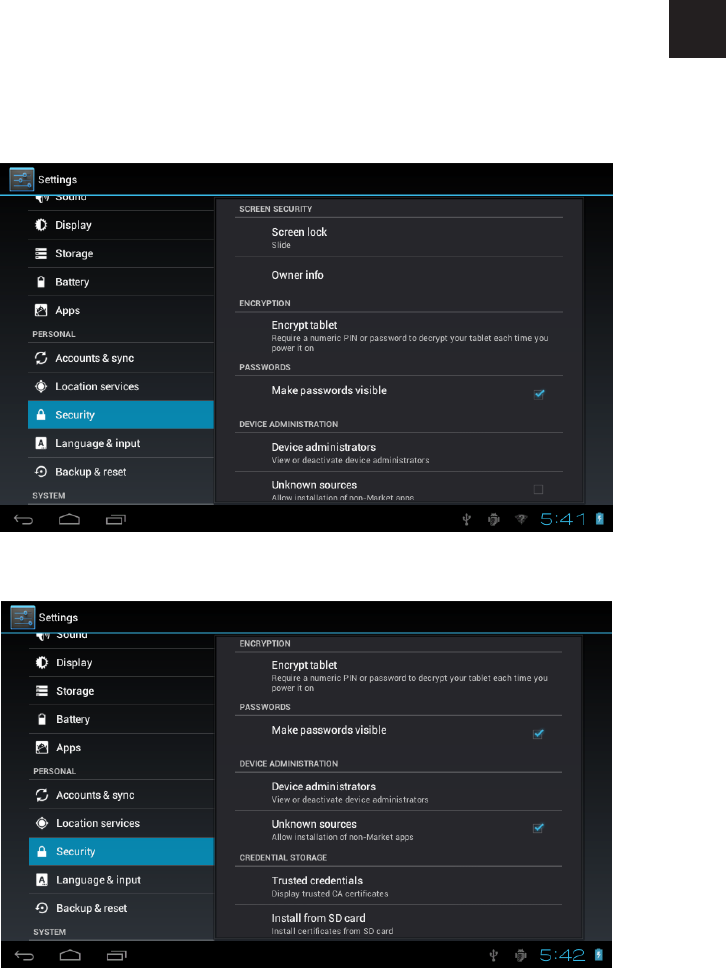Open the Owner info entry
Screen dimensions: 726x968
pyautogui.click(x=398, y=275)
